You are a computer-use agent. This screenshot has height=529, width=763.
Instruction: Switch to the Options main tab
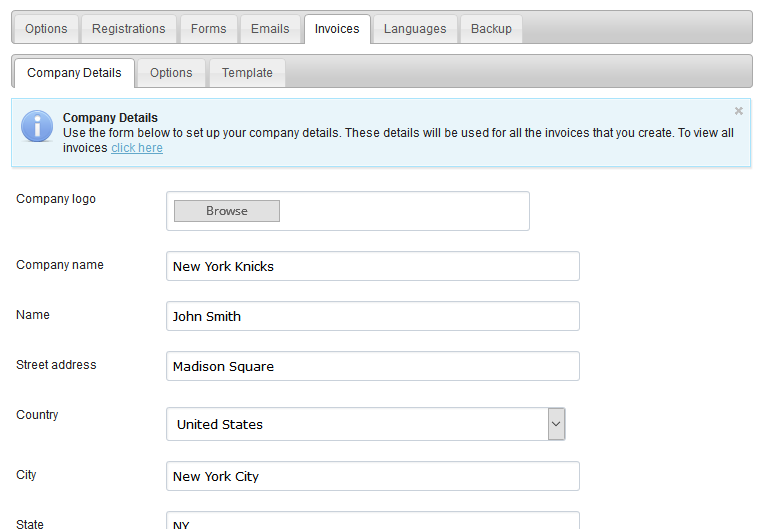click(46, 29)
